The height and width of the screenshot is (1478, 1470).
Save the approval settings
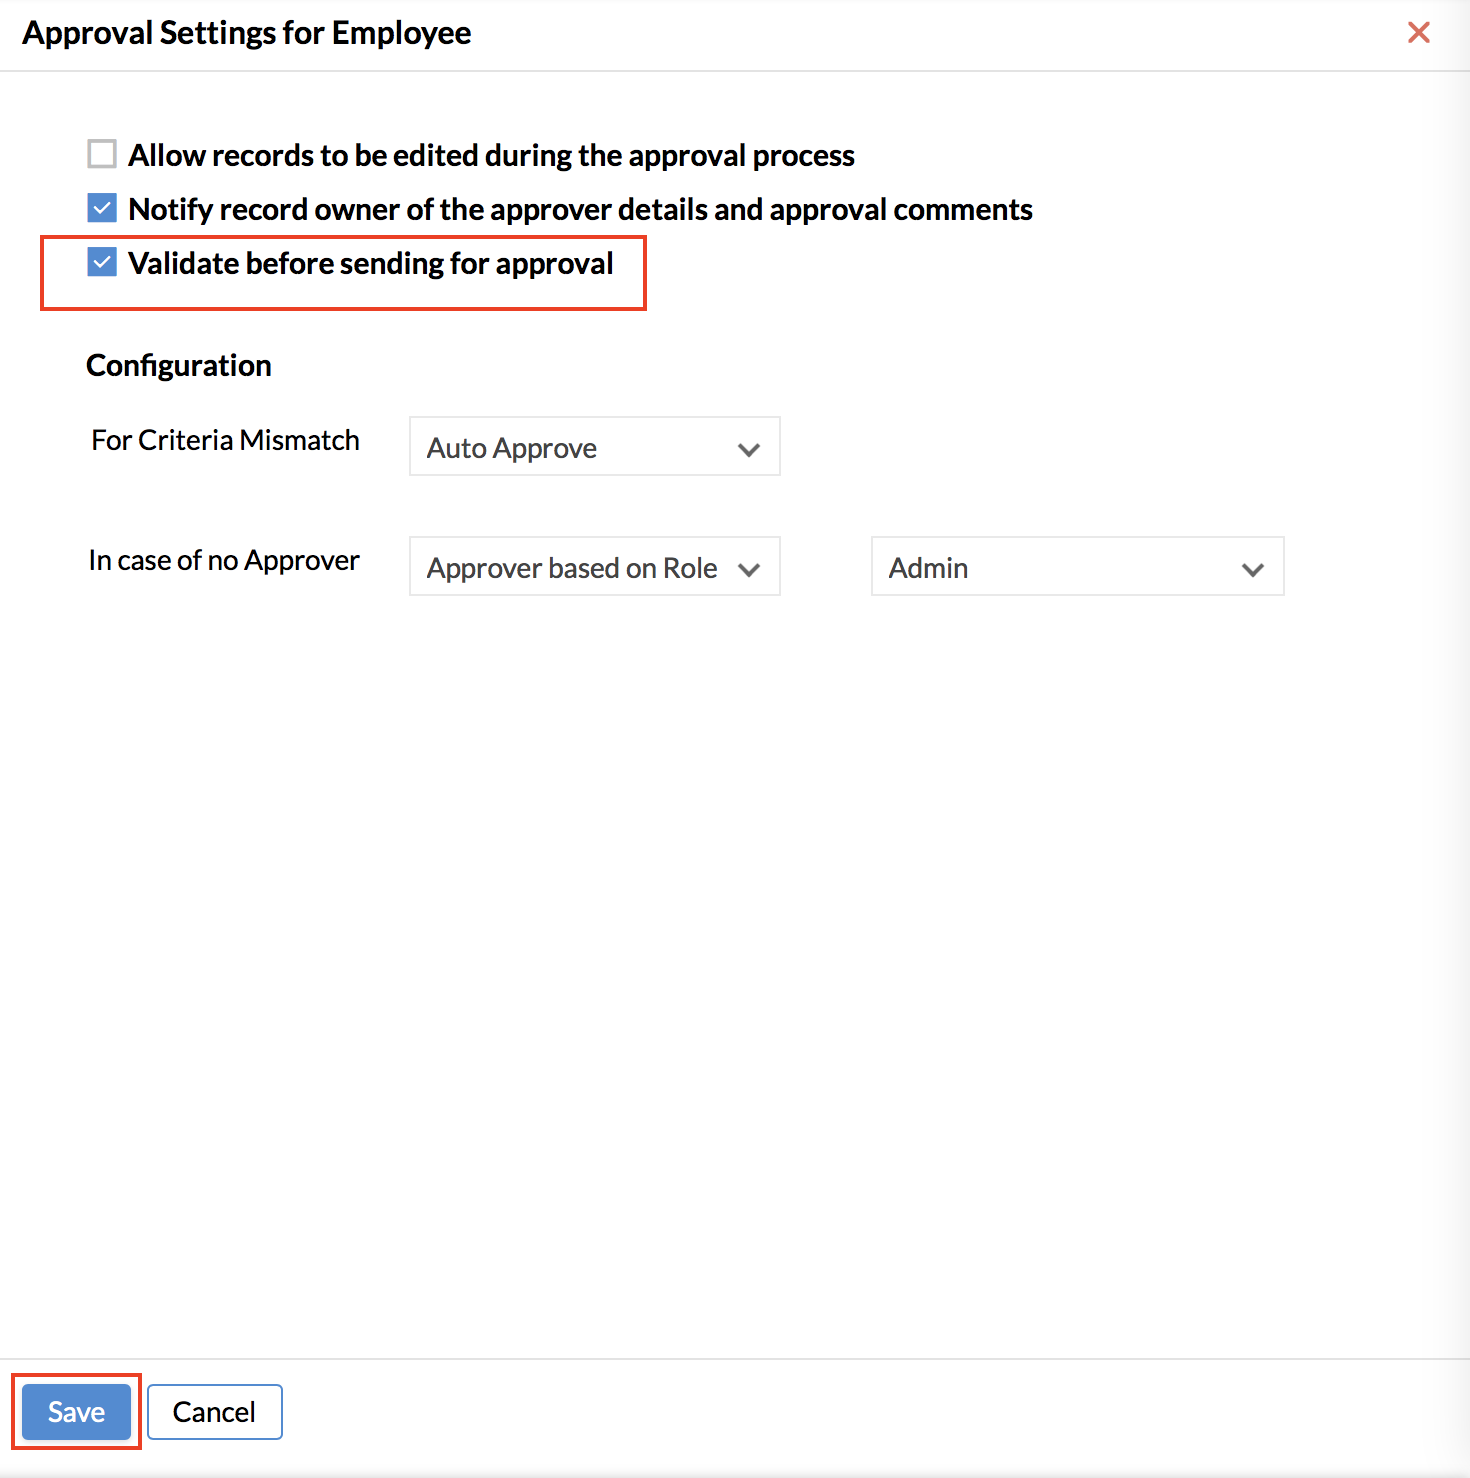(x=77, y=1412)
